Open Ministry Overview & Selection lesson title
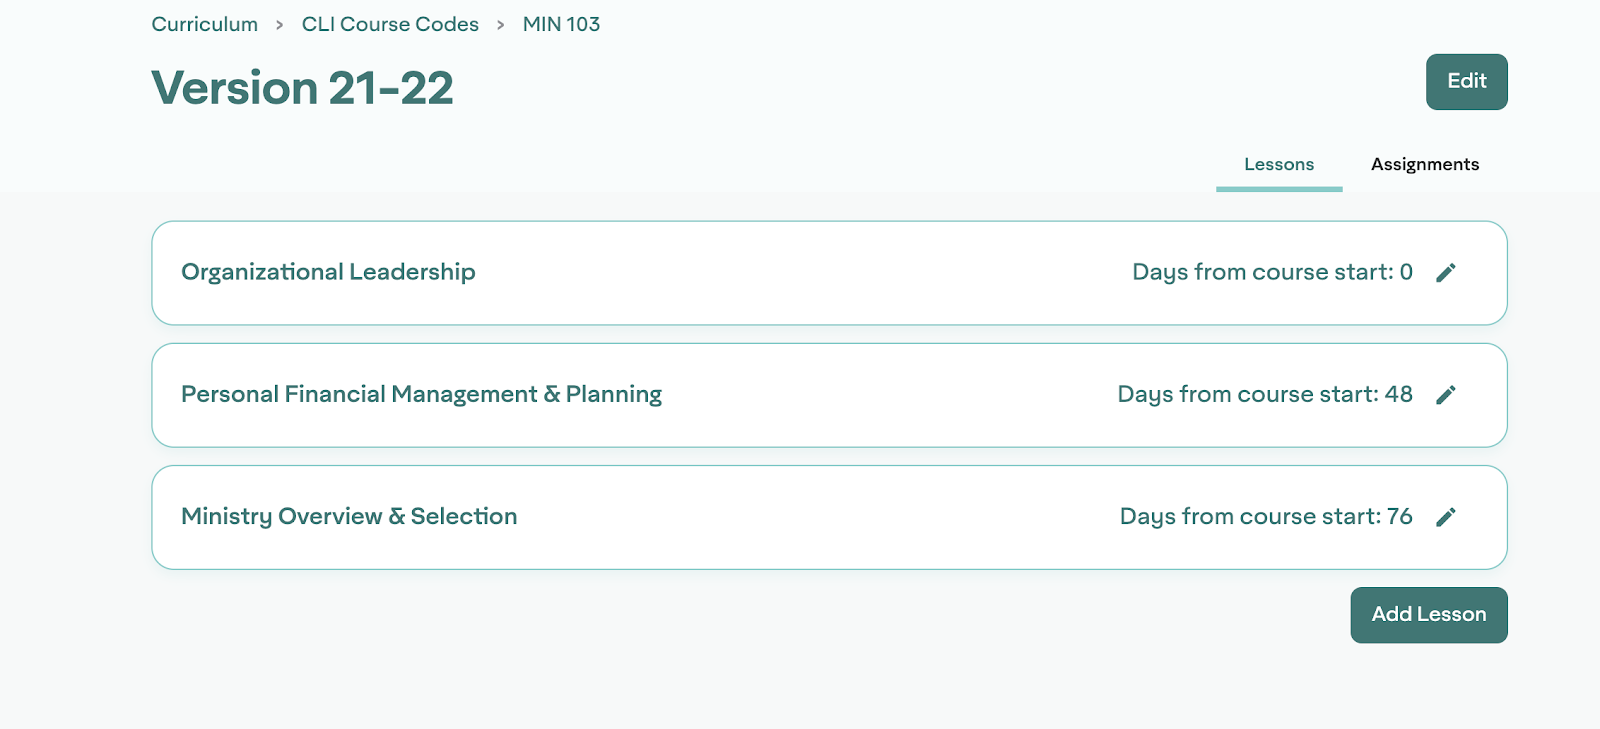This screenshot has width=1600, height=729. 349,516
